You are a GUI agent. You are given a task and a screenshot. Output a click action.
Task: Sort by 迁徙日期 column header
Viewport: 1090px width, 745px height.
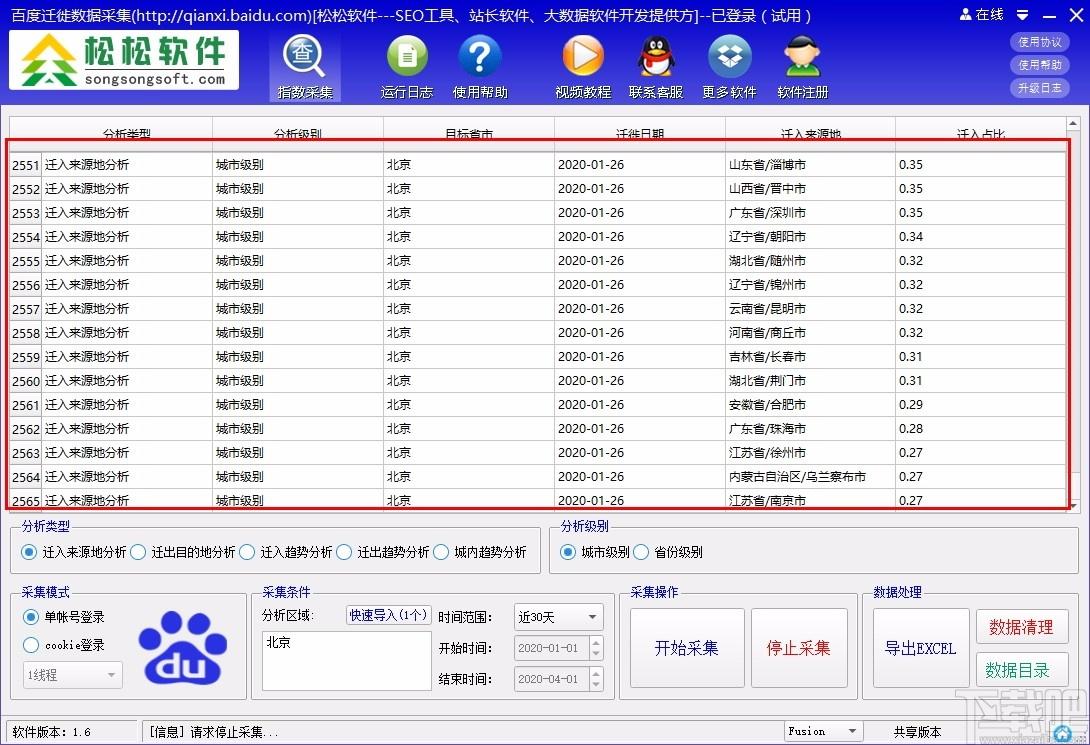(640, 133)
